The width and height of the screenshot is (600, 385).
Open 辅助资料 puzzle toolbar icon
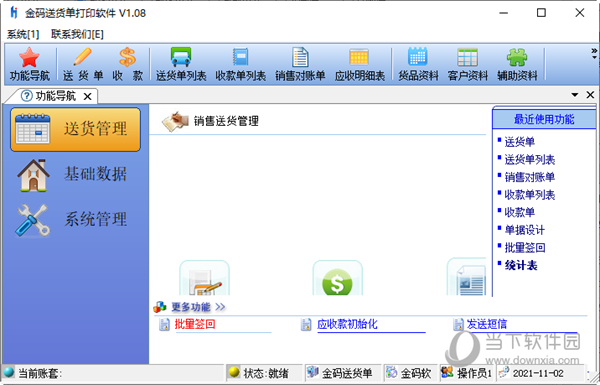(x=517, y=64)
